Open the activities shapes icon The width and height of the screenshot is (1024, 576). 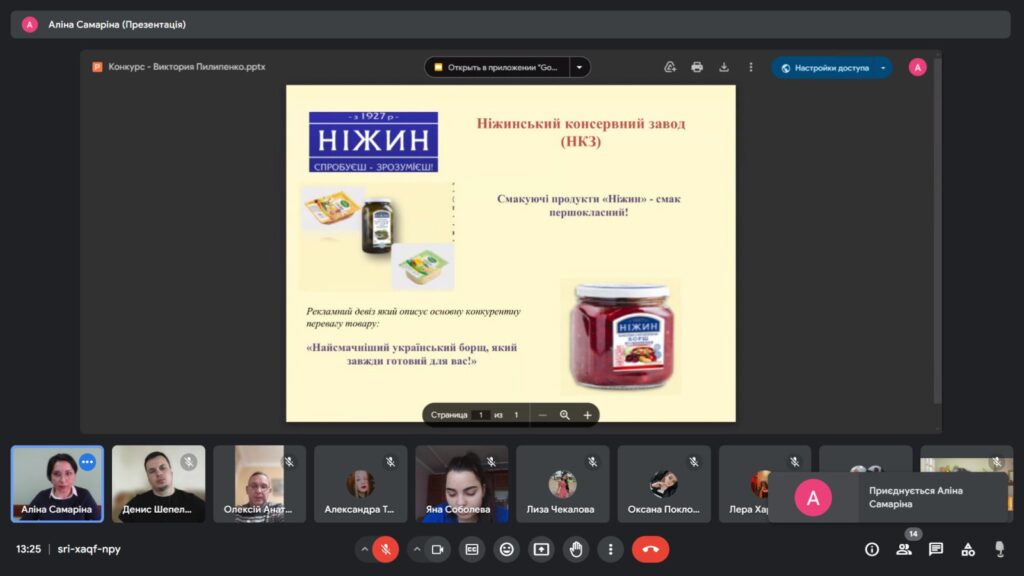968,549
